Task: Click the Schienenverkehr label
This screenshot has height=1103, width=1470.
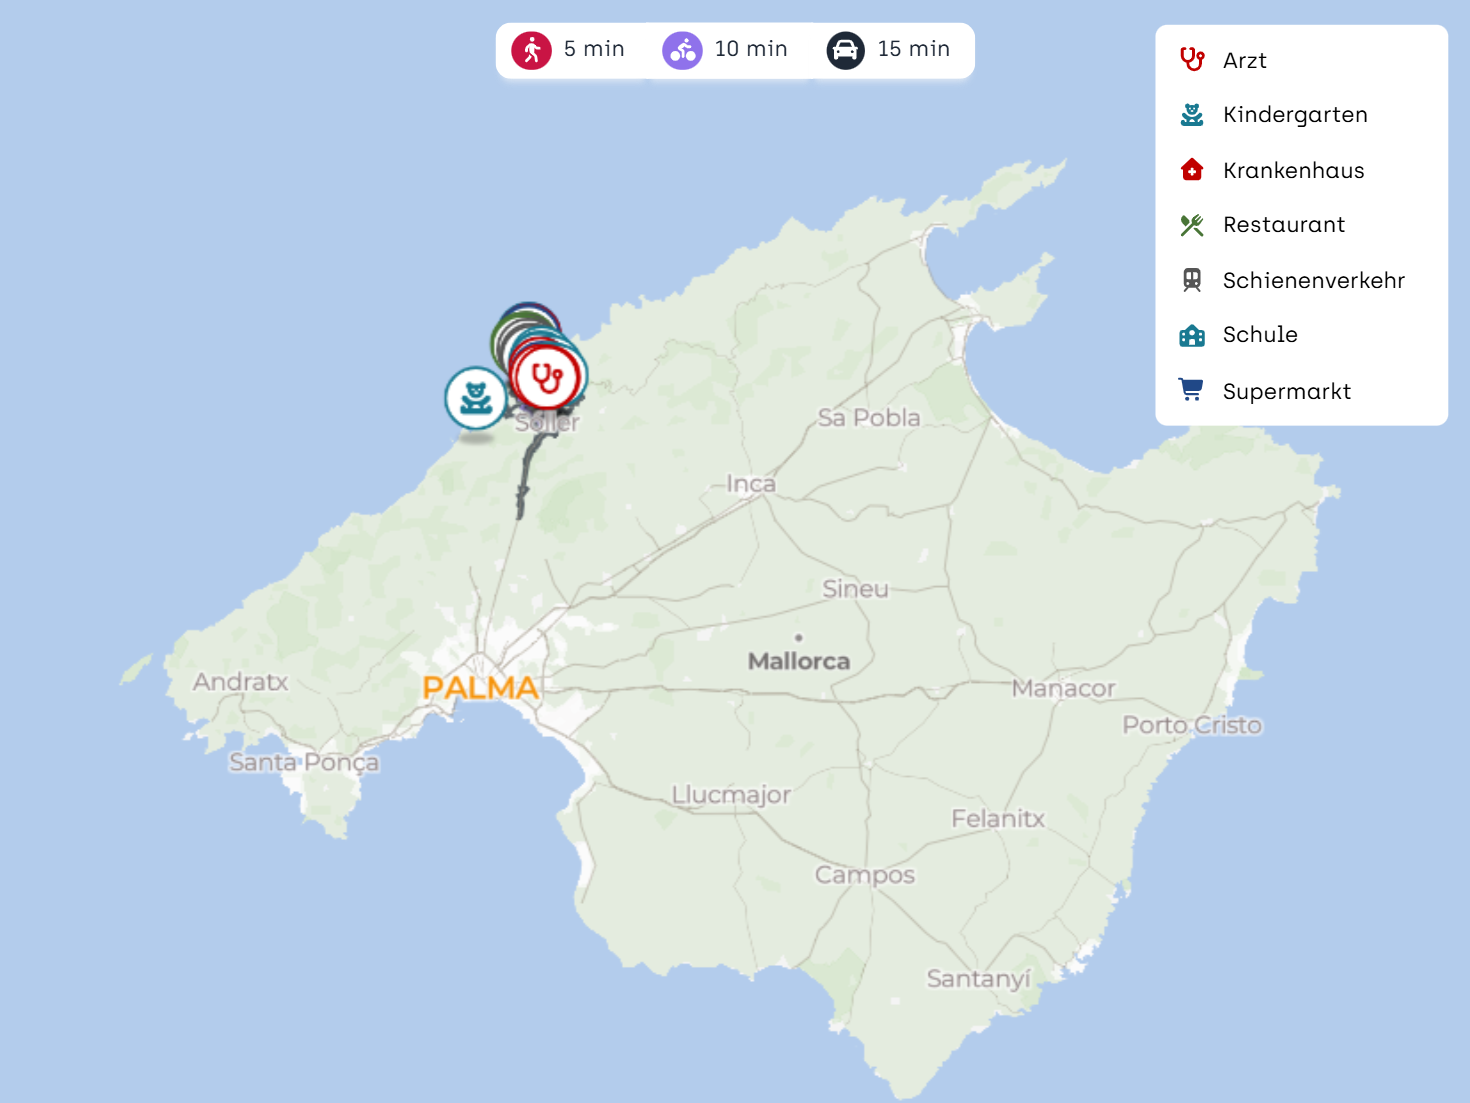Action: [1313, 280]
